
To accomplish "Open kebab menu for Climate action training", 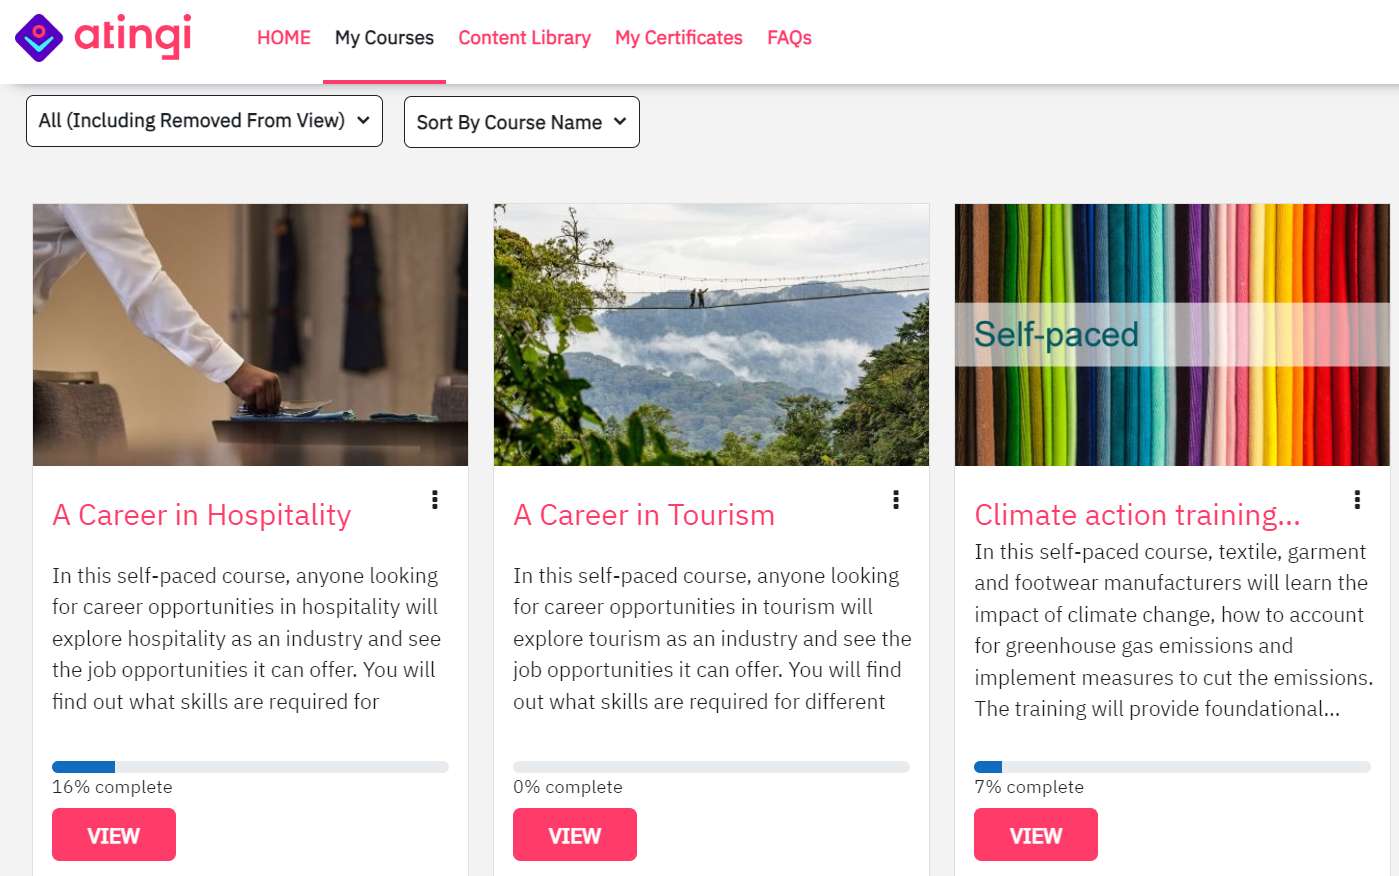I will tap(1356, 500).
